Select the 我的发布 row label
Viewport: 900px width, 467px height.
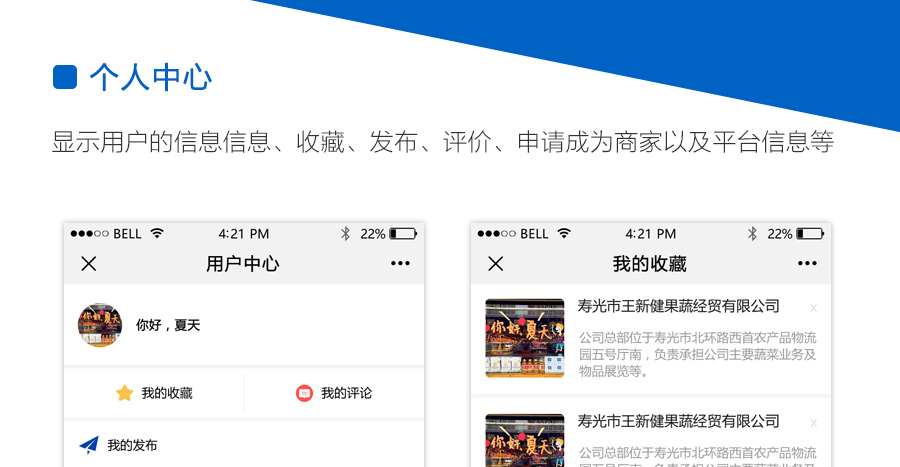[132, 445]
